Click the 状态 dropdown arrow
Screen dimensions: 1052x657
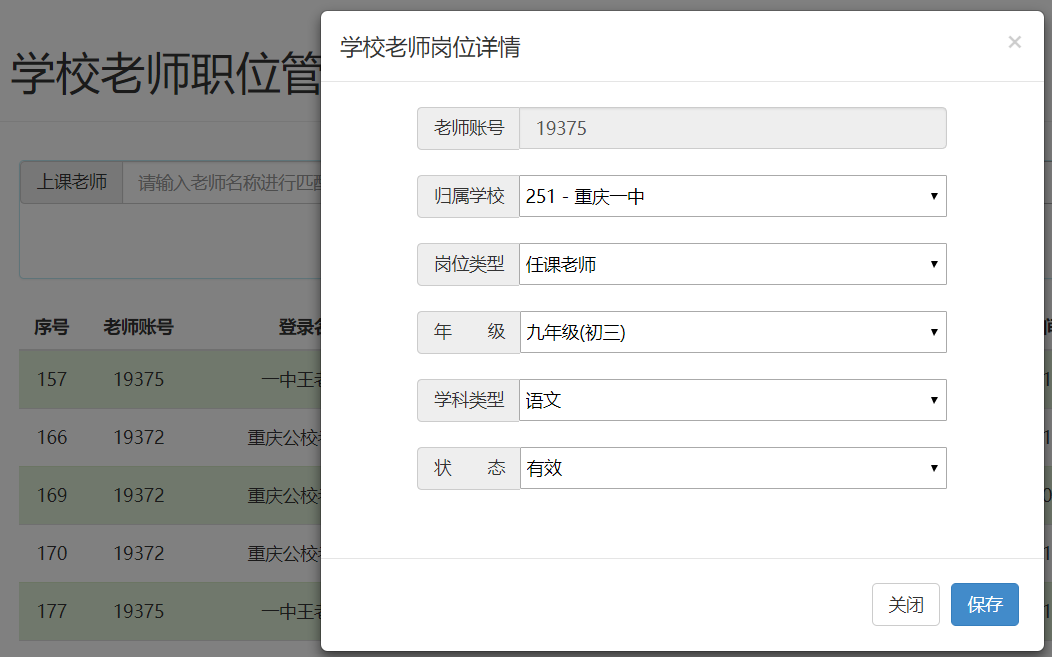tap(932, 468)
